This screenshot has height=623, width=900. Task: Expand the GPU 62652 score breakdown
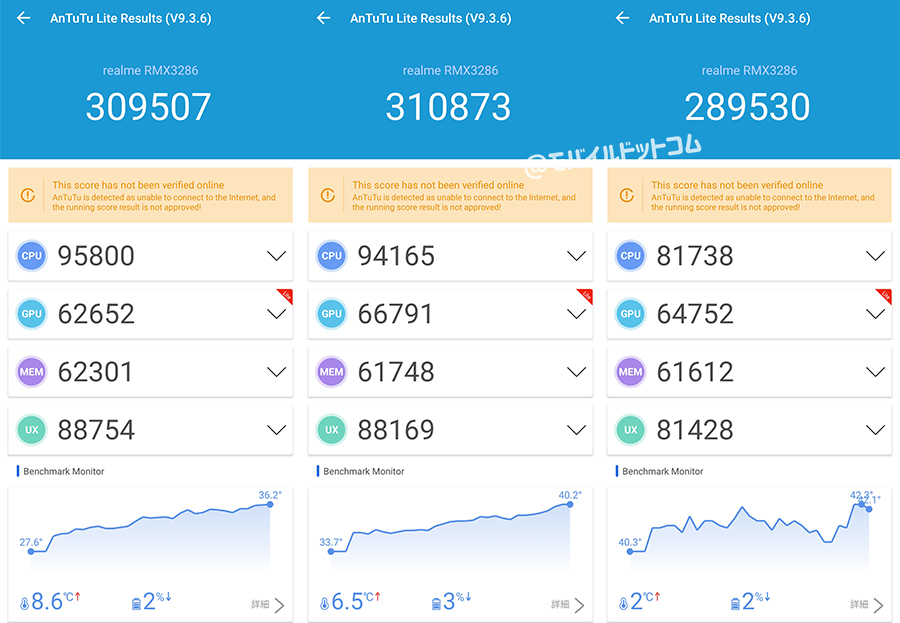coord(276,314)
